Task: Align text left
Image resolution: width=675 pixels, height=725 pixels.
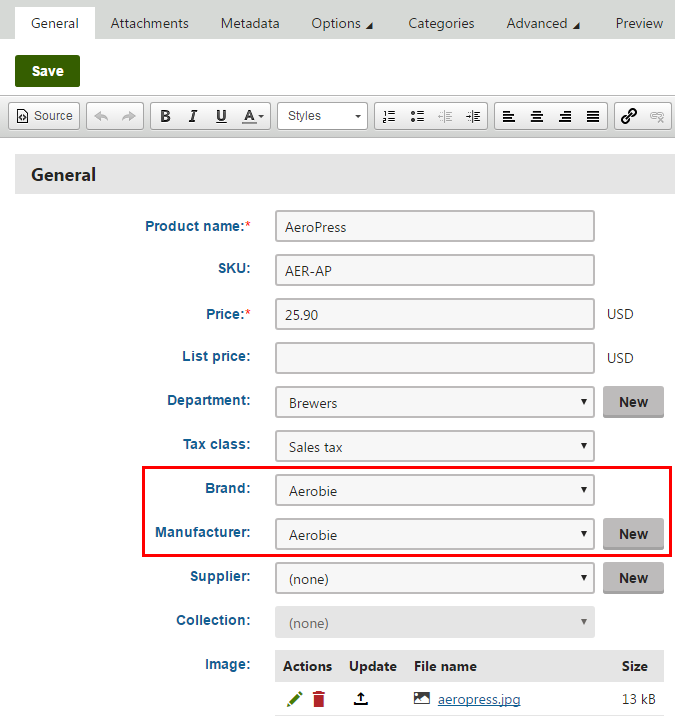Action: coord(509,116)
